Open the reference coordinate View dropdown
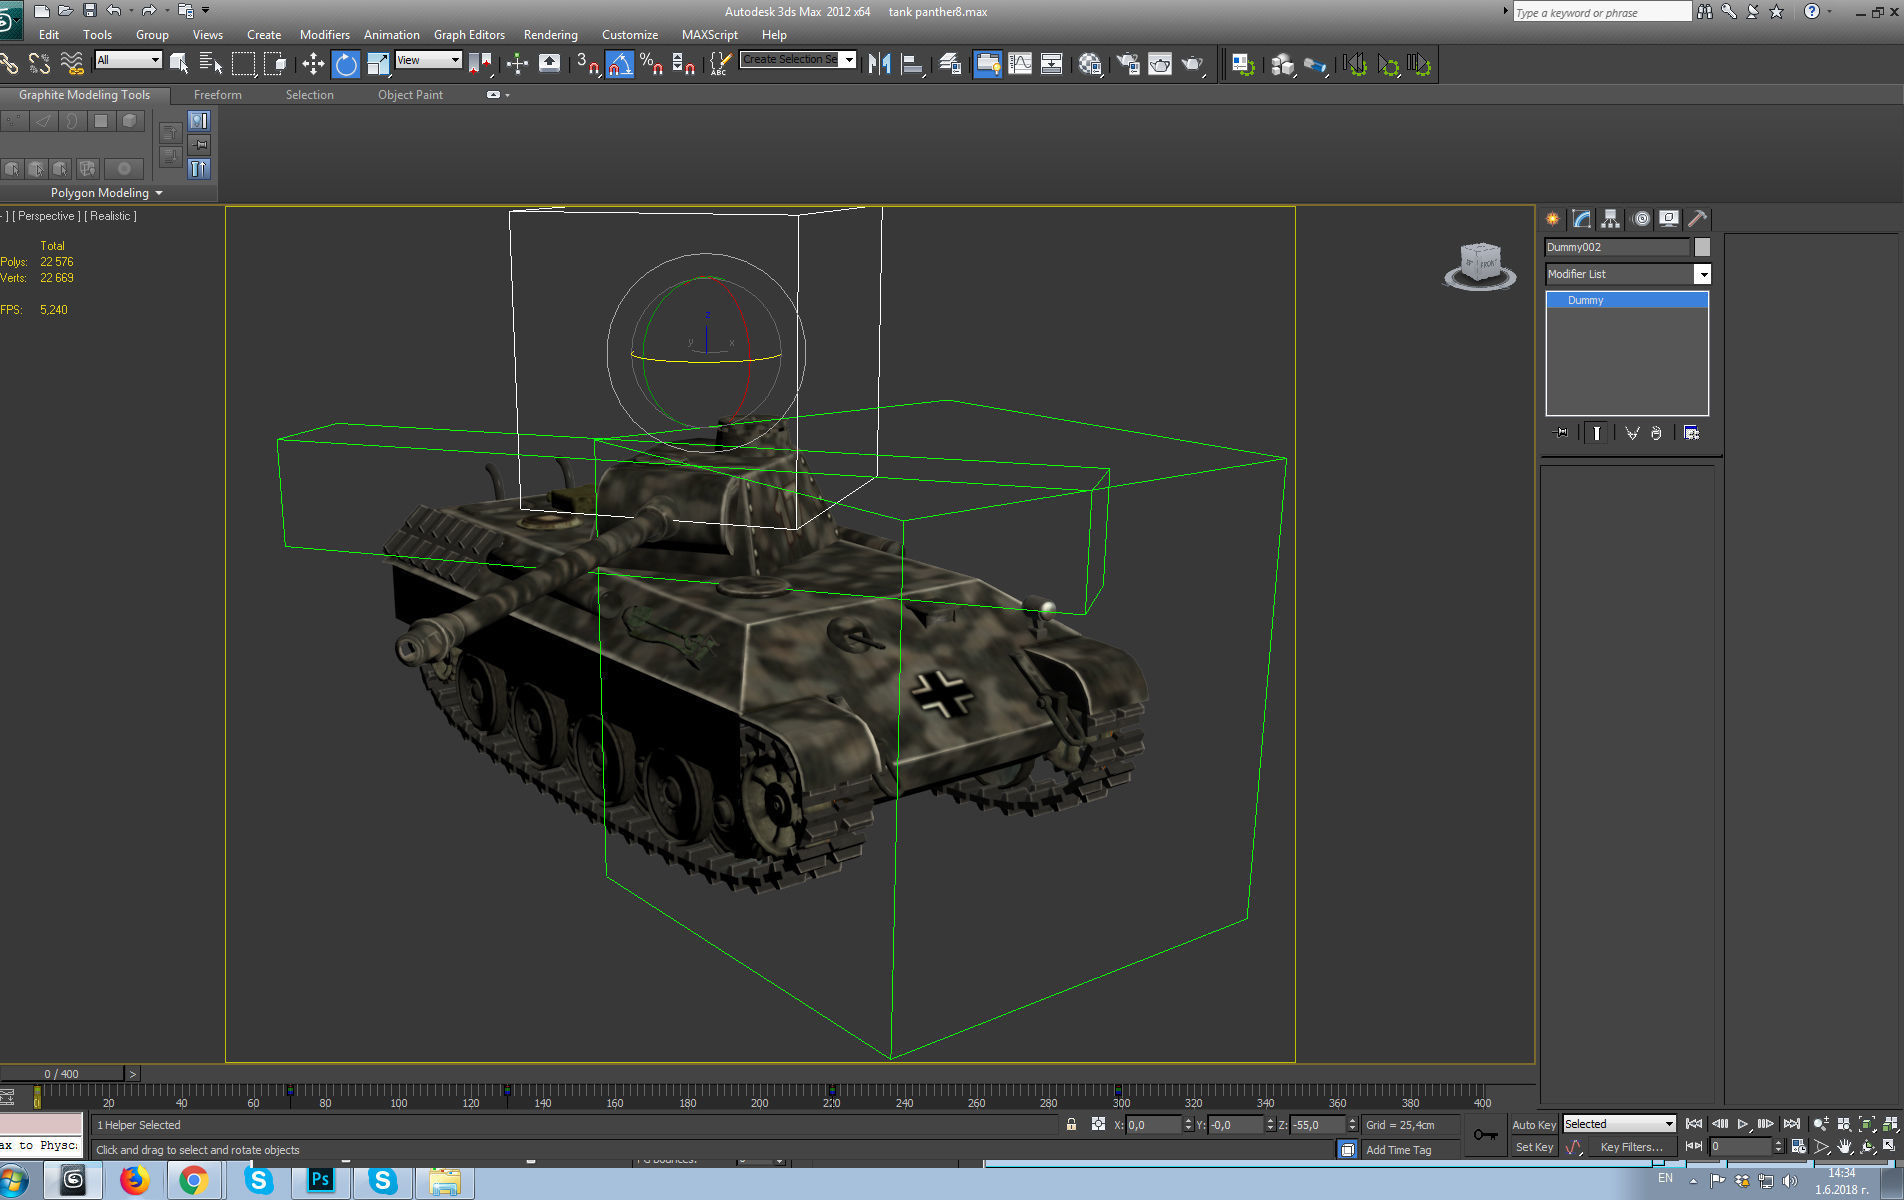1904x1200 pixels. pyautogui.click(x=428, y=60)
